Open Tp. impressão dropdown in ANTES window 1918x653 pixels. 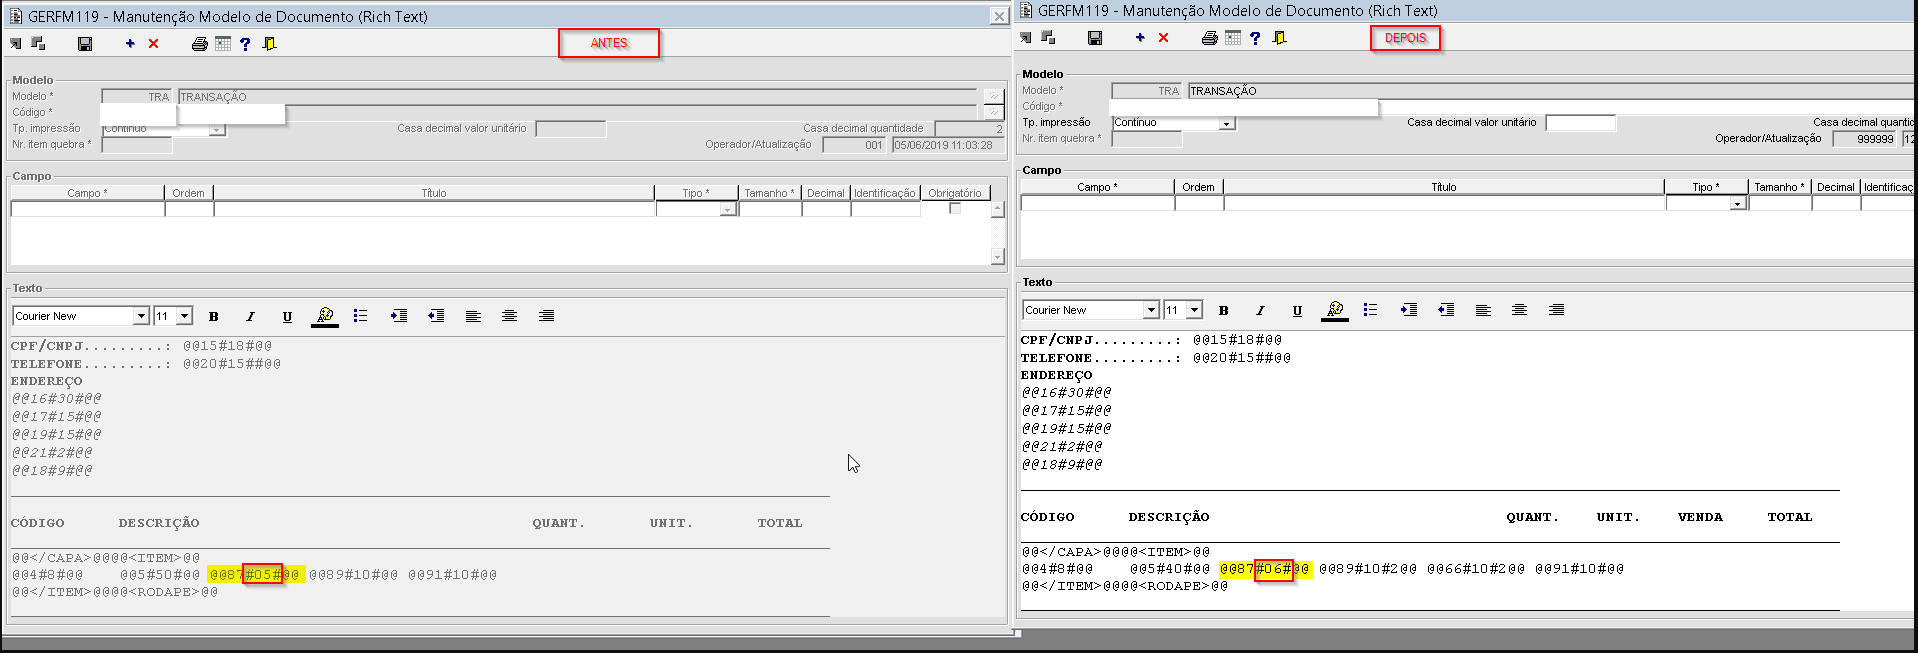[217, 130]
